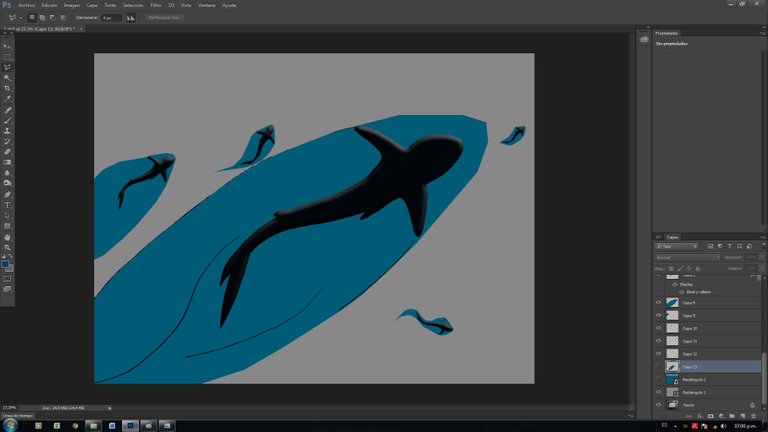Select the Eyedropper tool

click(8, 99)
